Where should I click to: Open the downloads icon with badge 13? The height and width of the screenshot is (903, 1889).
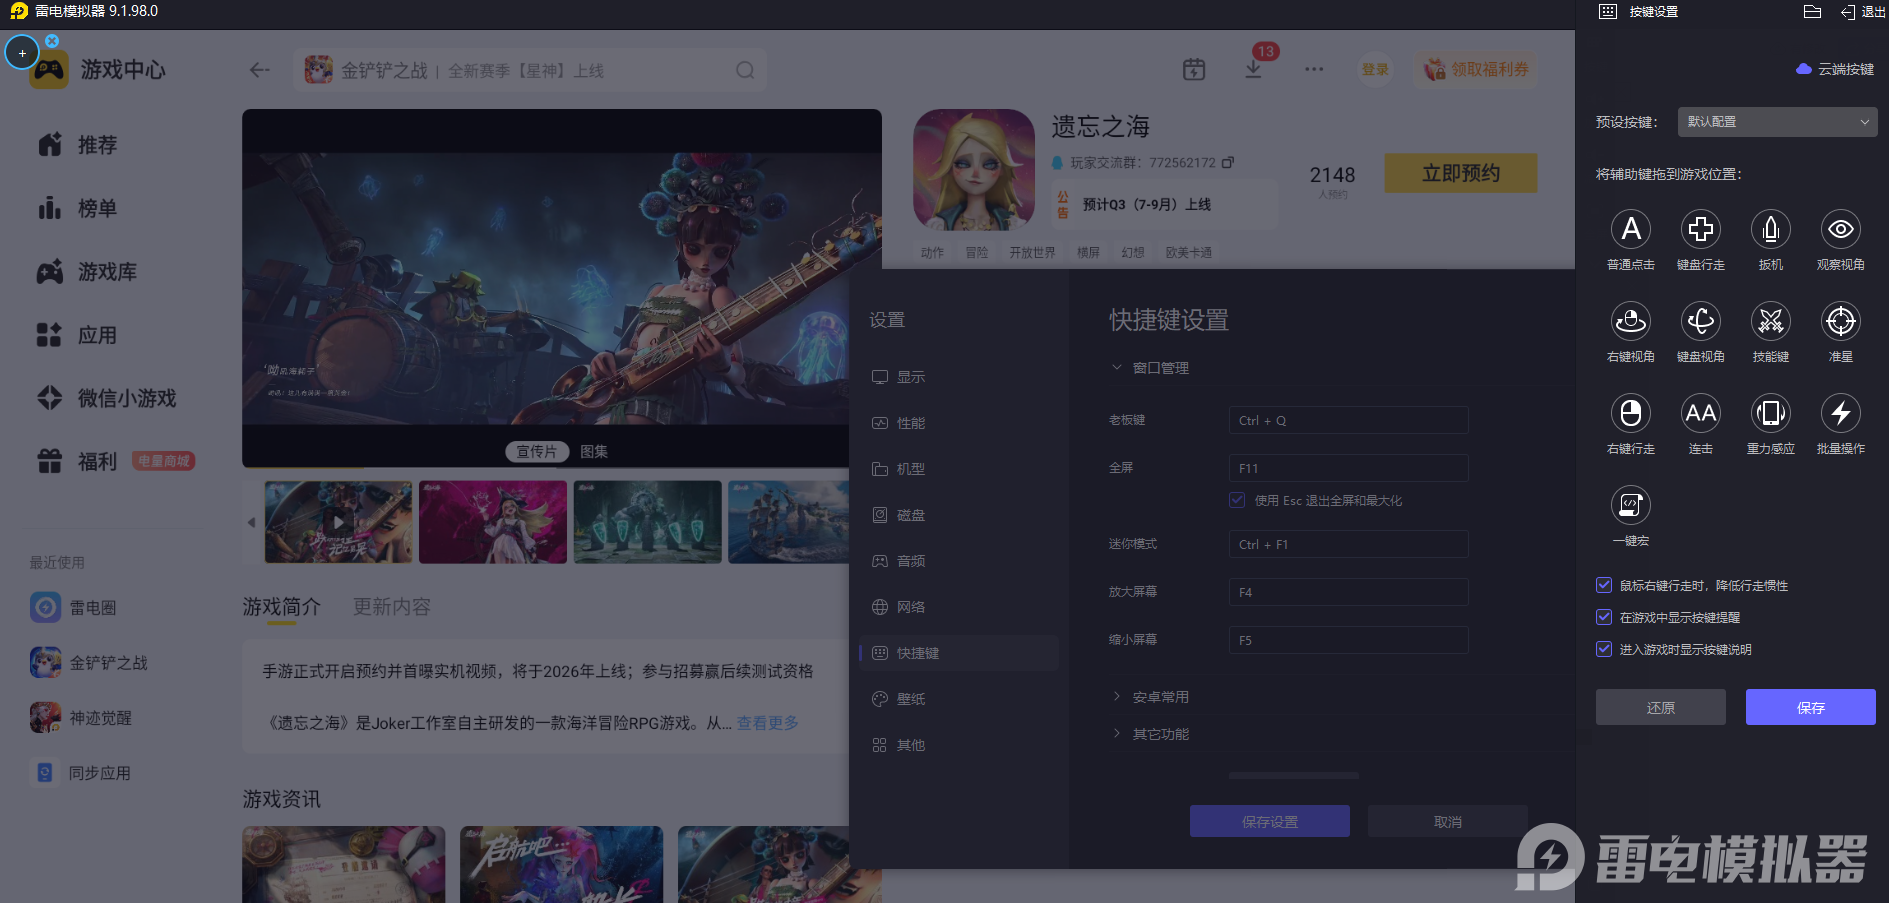[x=1254, y=68]
